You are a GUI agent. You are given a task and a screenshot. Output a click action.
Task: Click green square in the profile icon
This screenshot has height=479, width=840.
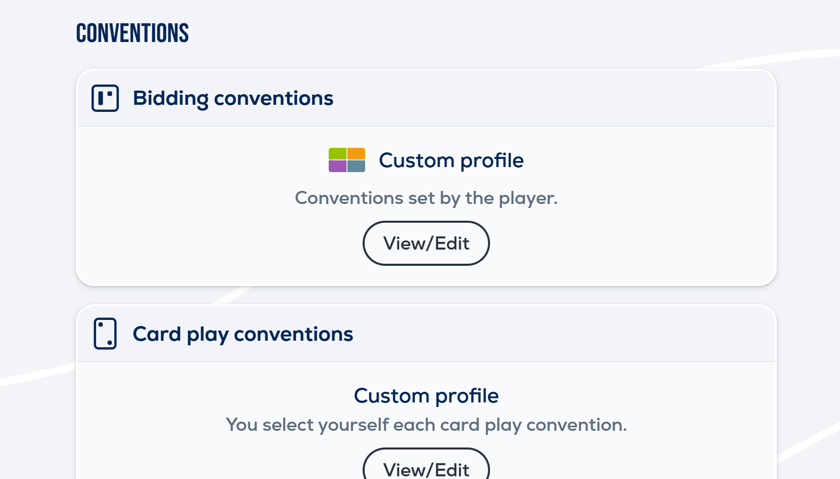click(338, 154)
